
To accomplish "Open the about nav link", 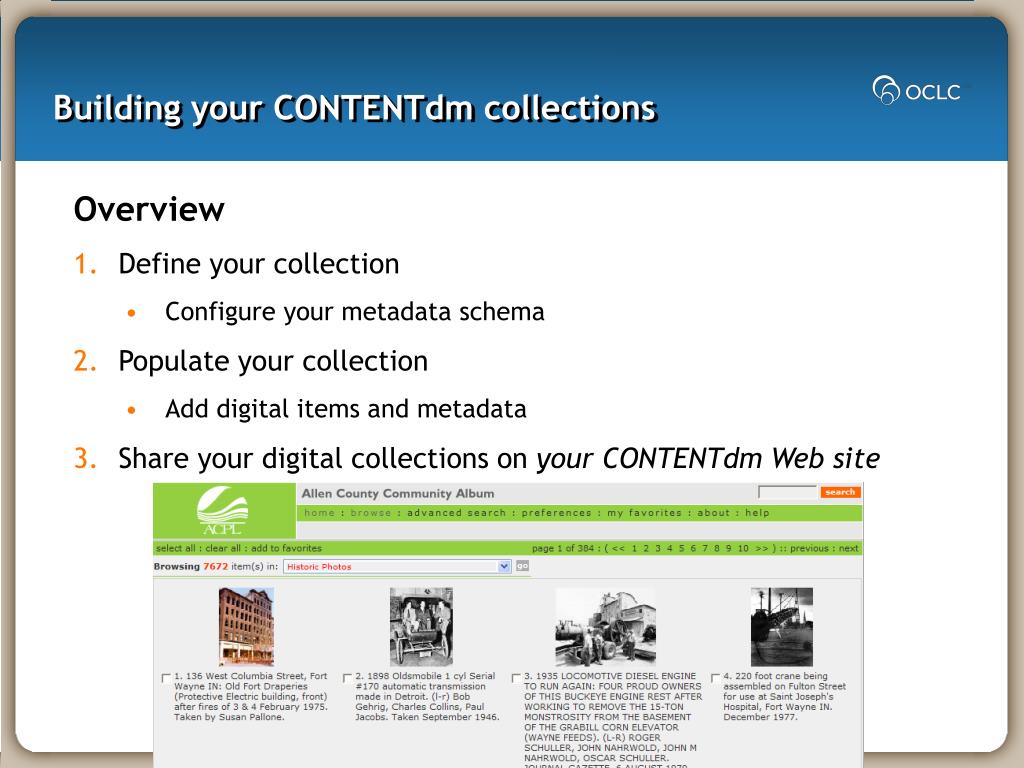I will tap(713, 513).
